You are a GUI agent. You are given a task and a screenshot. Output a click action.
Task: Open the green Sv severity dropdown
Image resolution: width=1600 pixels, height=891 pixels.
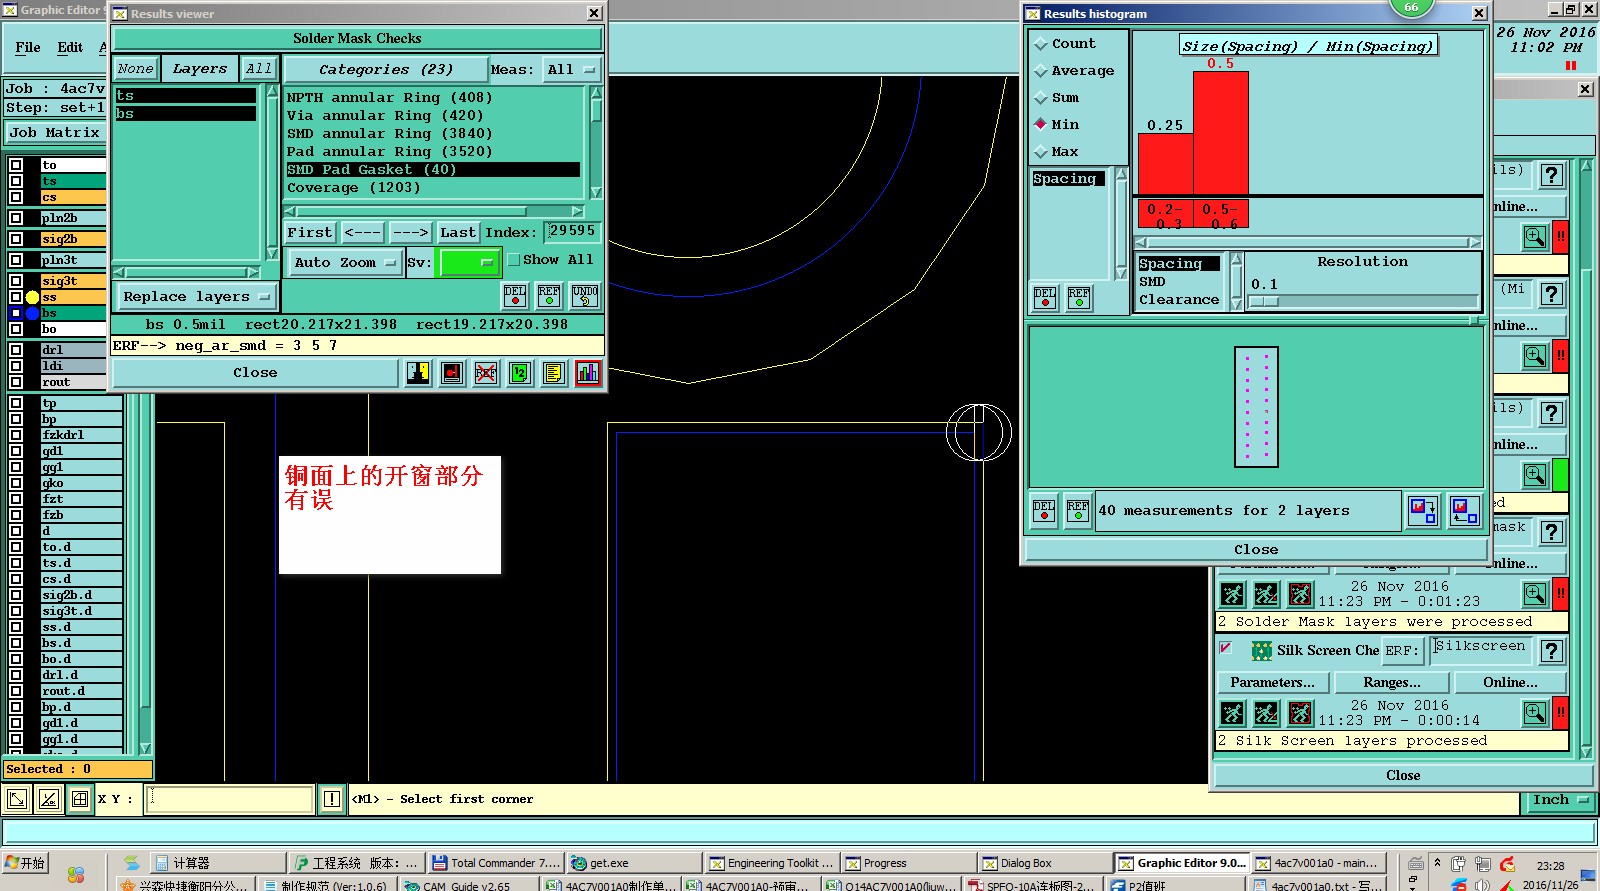click(469, 263)
